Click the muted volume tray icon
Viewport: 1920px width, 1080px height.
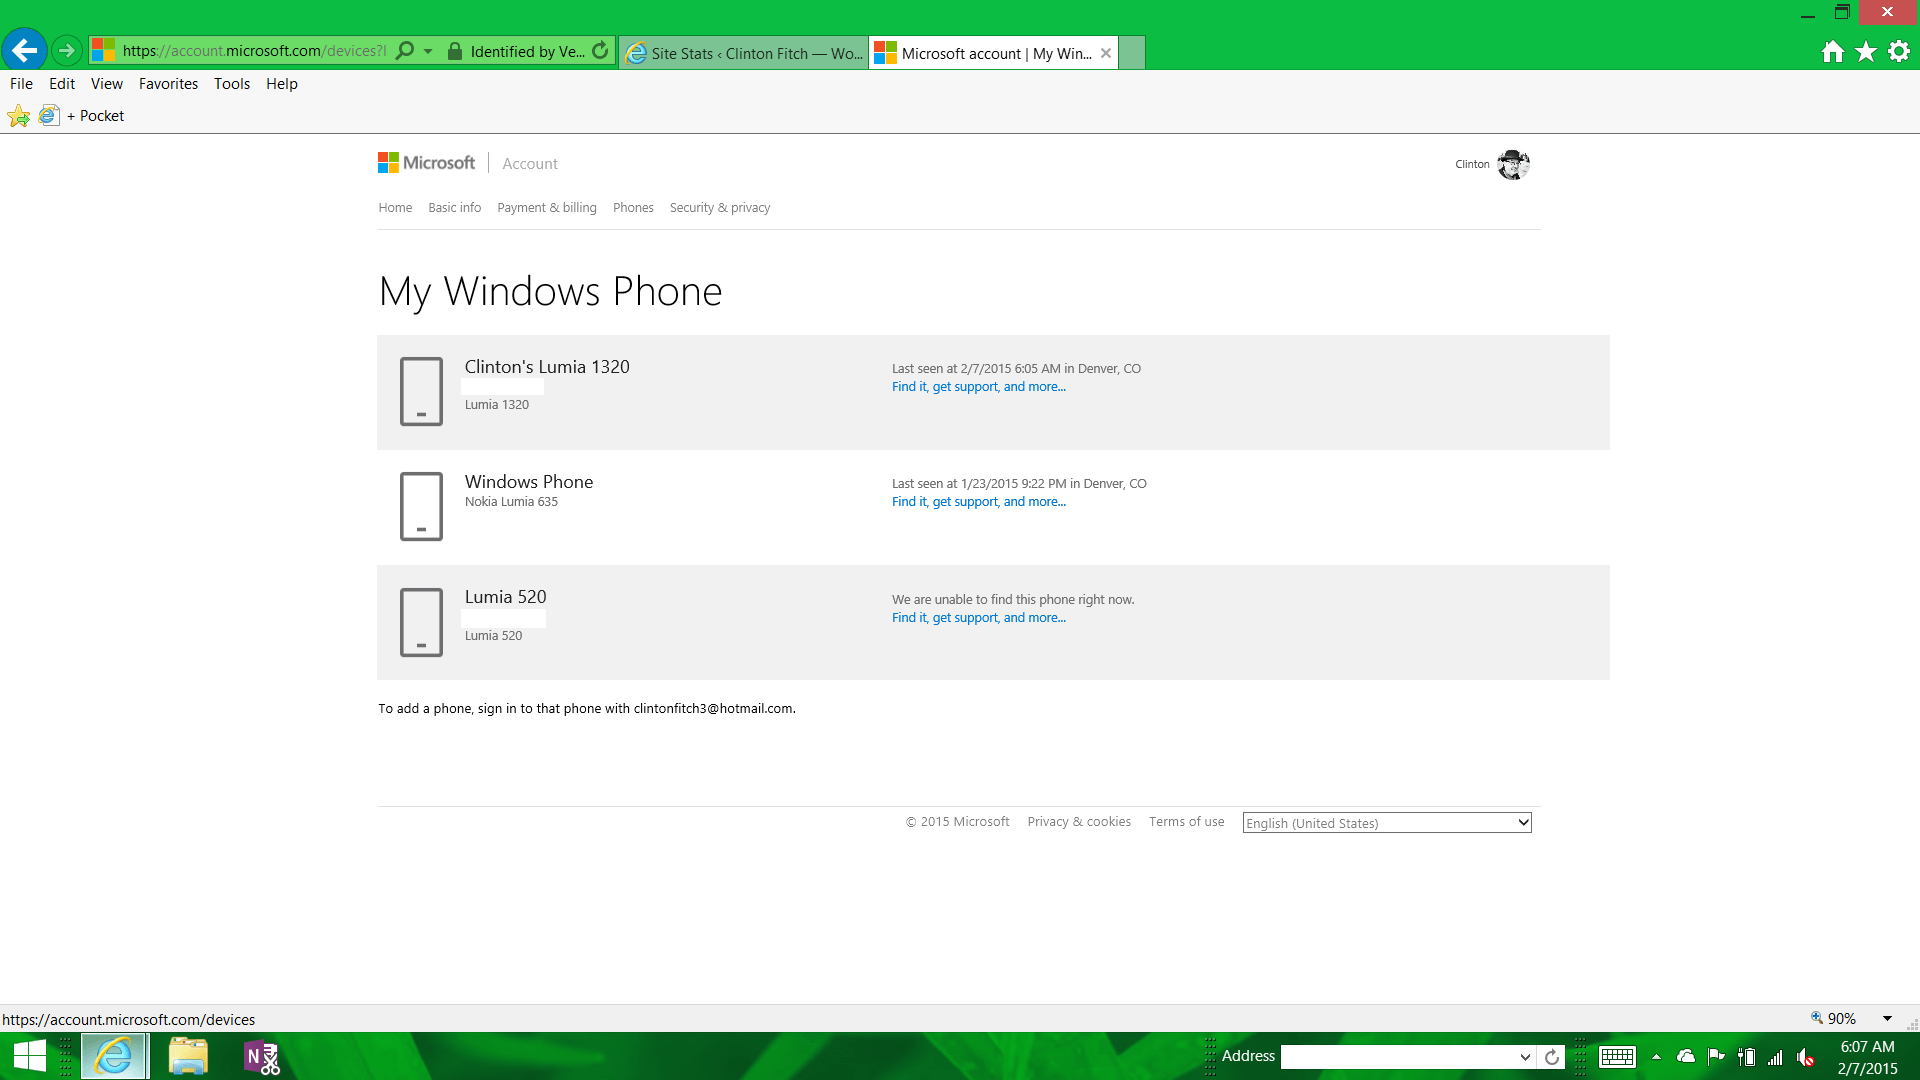(1805, 1057)
